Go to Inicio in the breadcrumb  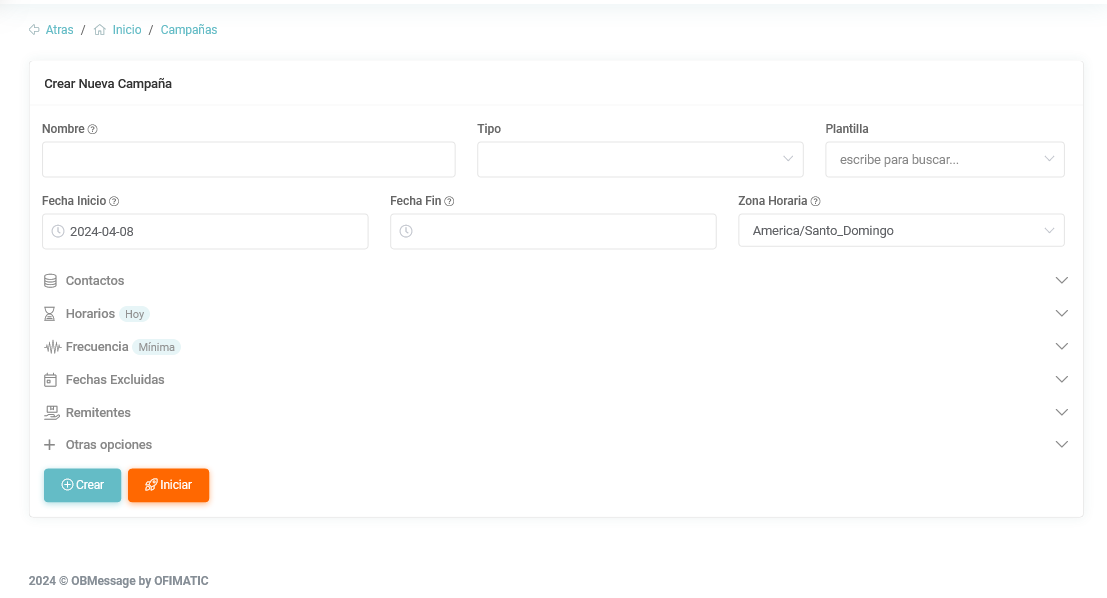click(x=126, y=30)
